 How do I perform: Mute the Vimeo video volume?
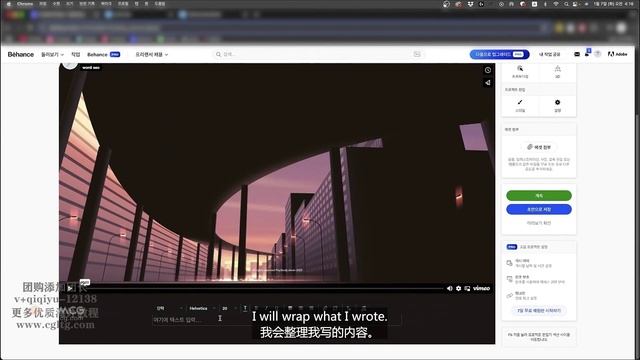coord(449,289)
